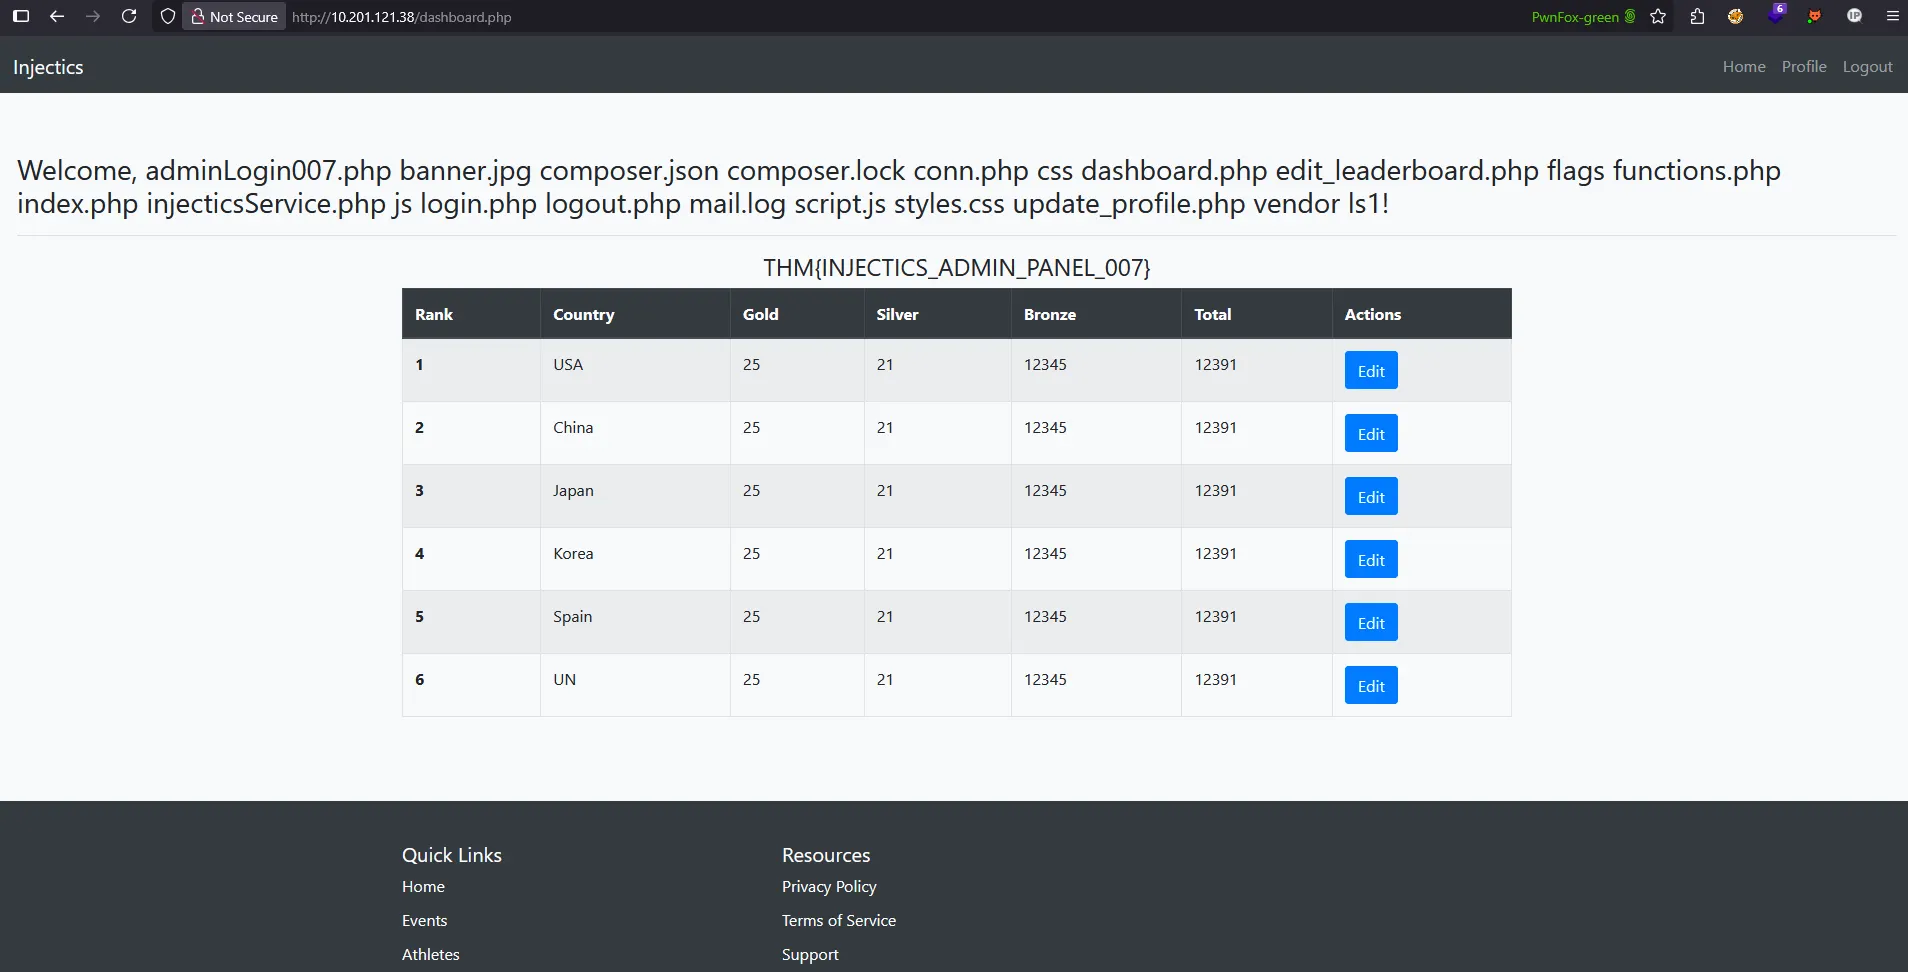This screenshot has width=1908, height=972.
Task: Open the IP lookup extension icon
Action: point(1854,16)
